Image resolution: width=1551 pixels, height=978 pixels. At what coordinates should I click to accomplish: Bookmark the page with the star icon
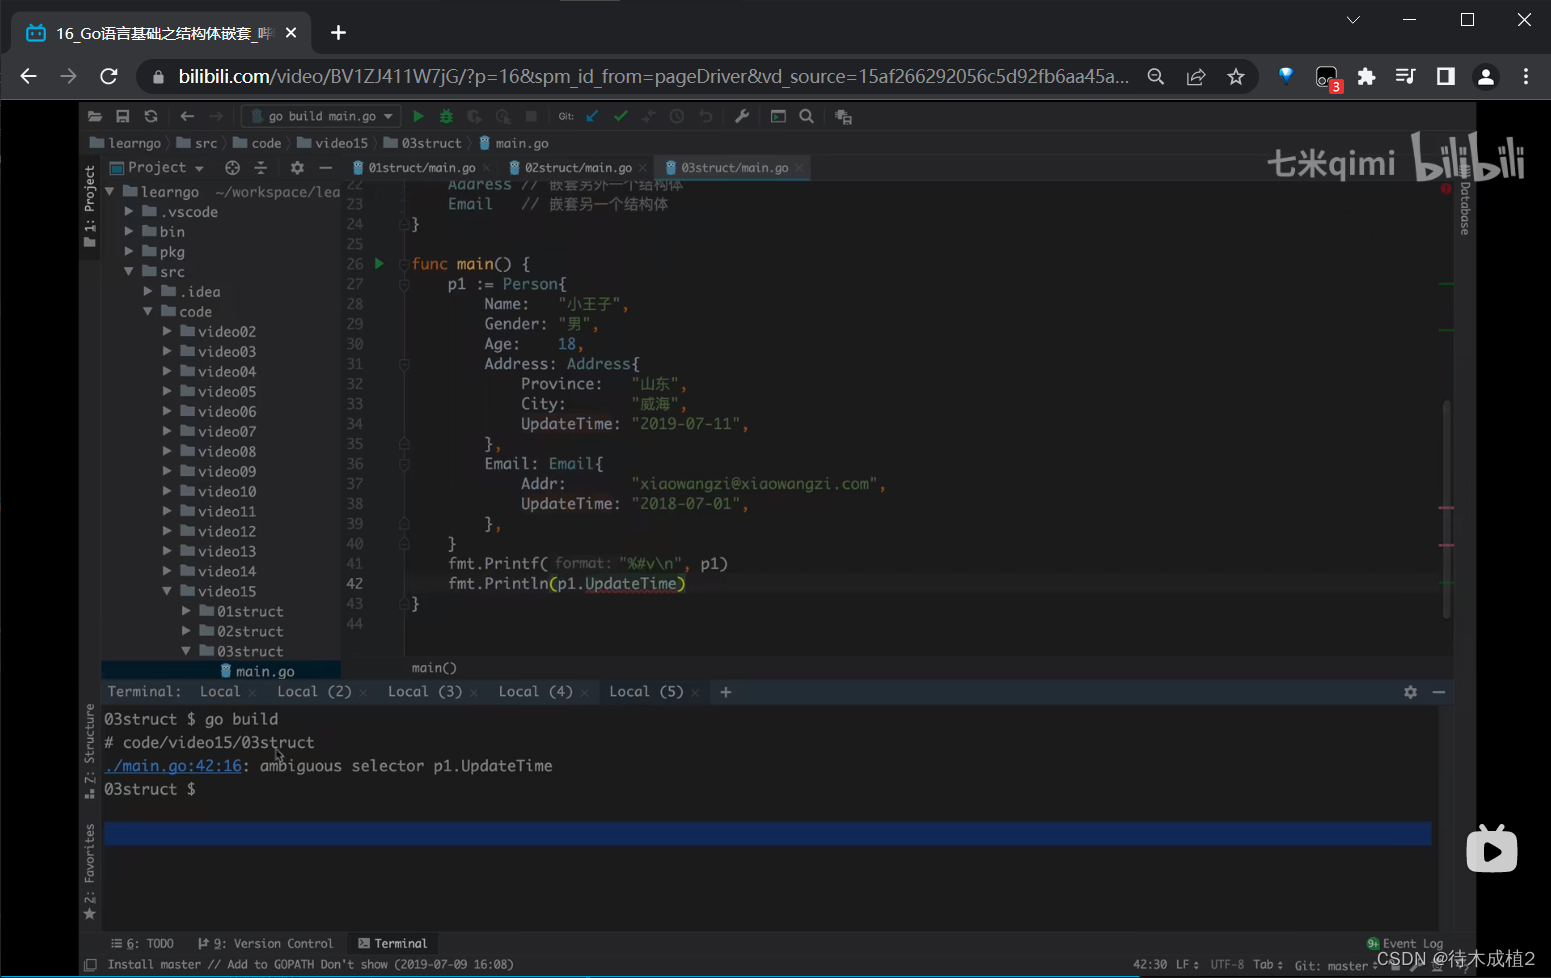(x=1236, y=77)
